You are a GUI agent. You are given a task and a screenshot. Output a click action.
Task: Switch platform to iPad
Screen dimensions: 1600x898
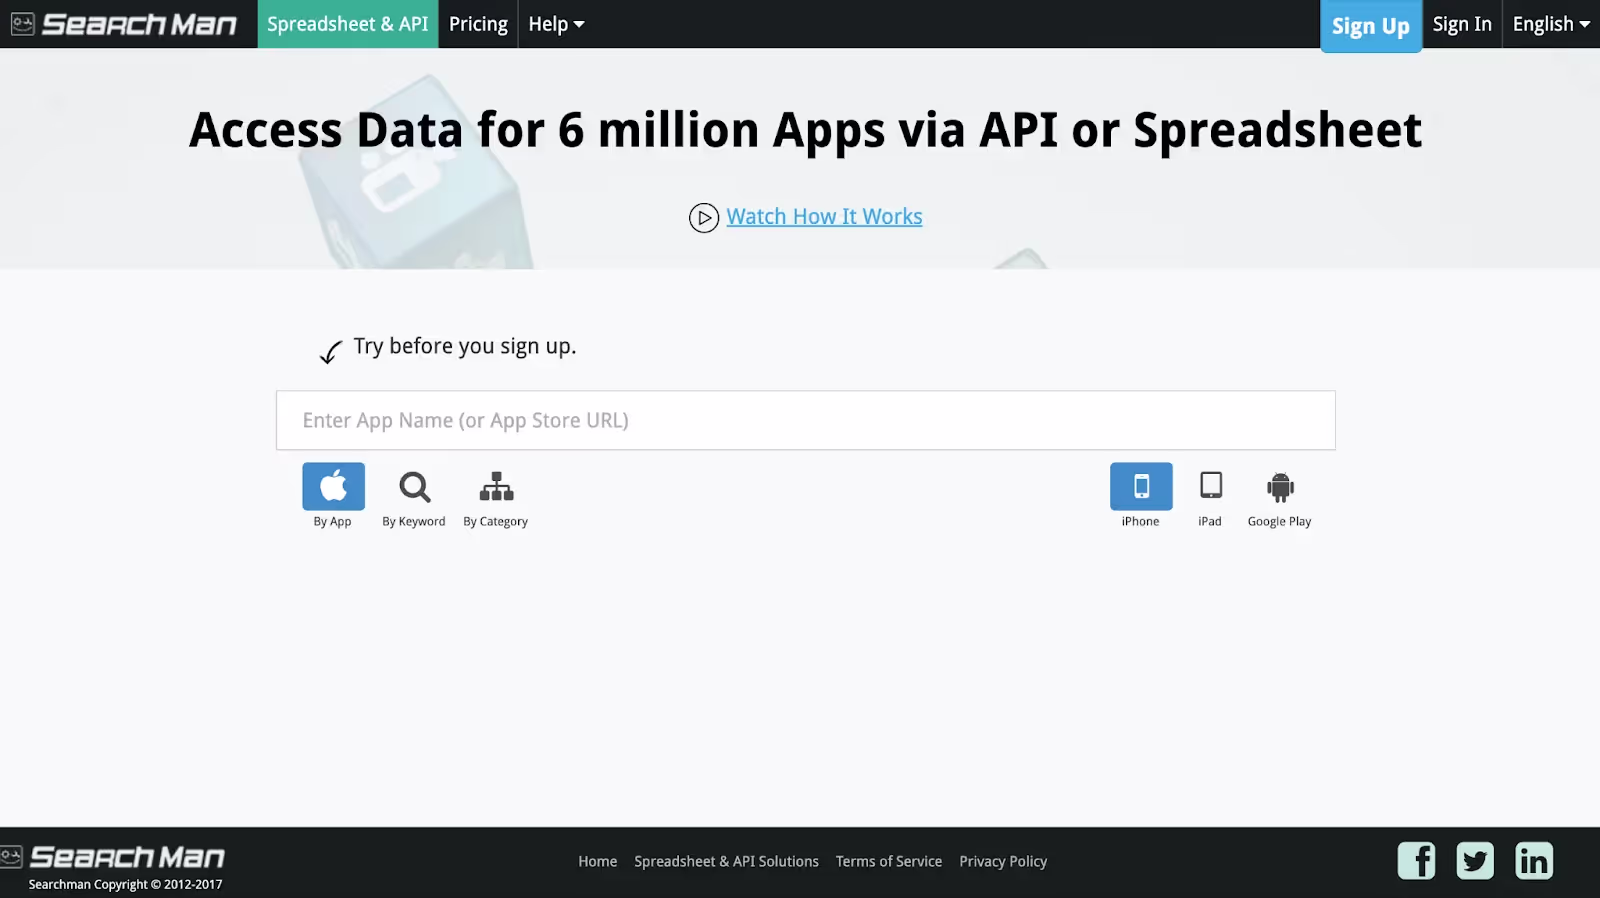(1211, 486)
